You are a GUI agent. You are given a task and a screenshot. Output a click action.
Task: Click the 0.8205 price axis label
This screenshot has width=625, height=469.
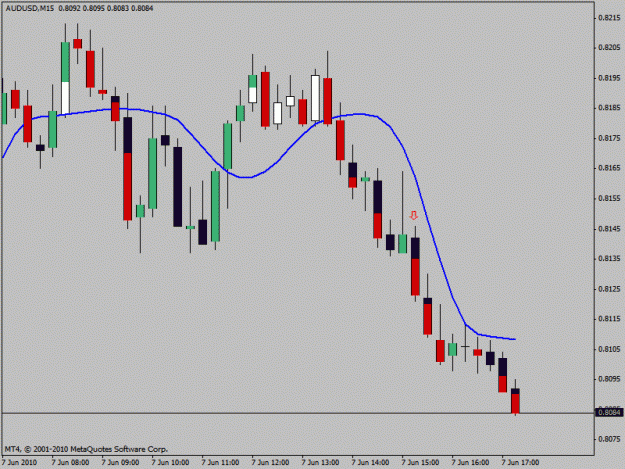[609, 47]
